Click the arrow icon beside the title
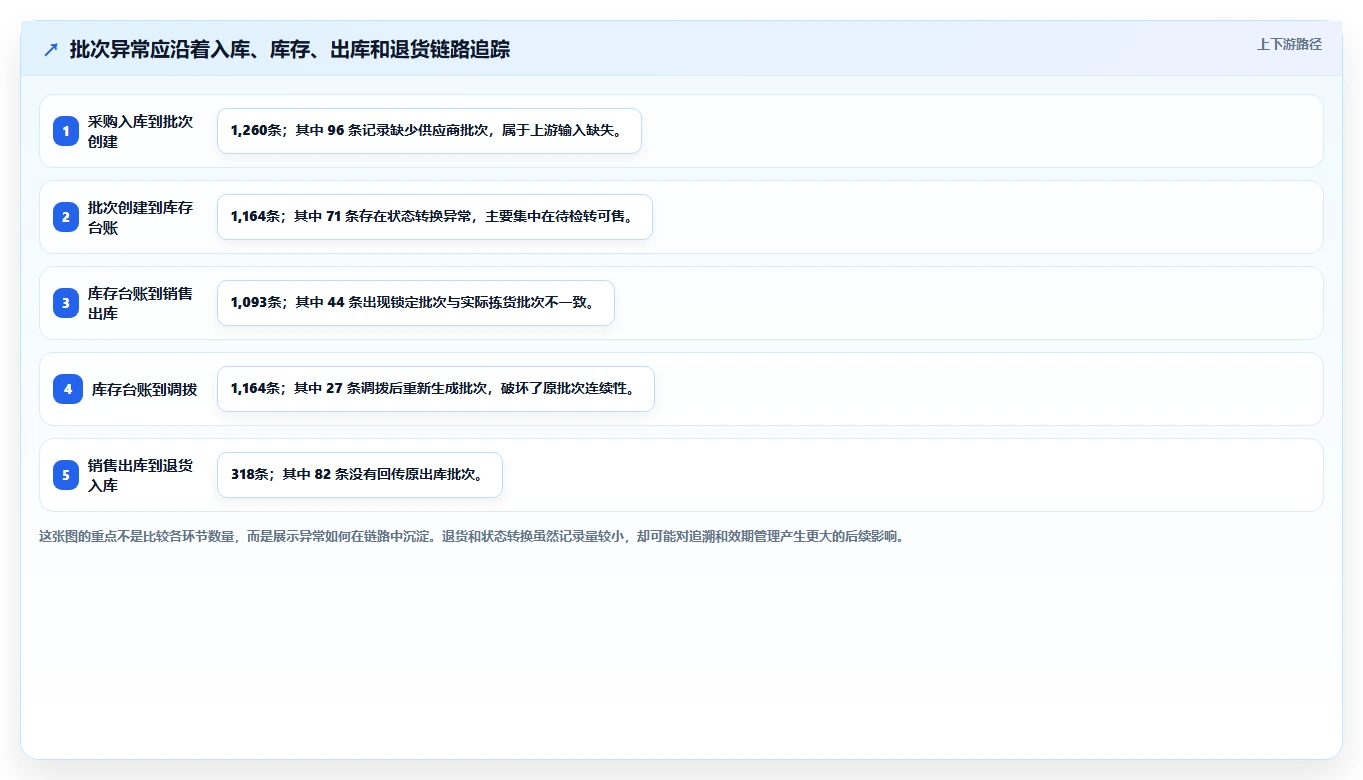 coord(51,49)
